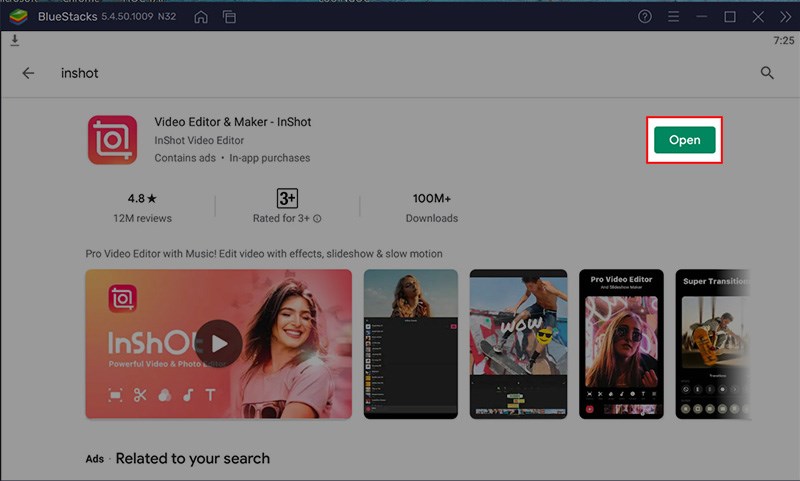
Task: Select the 100M+ Downloads stat
Action: pos(432,208)
